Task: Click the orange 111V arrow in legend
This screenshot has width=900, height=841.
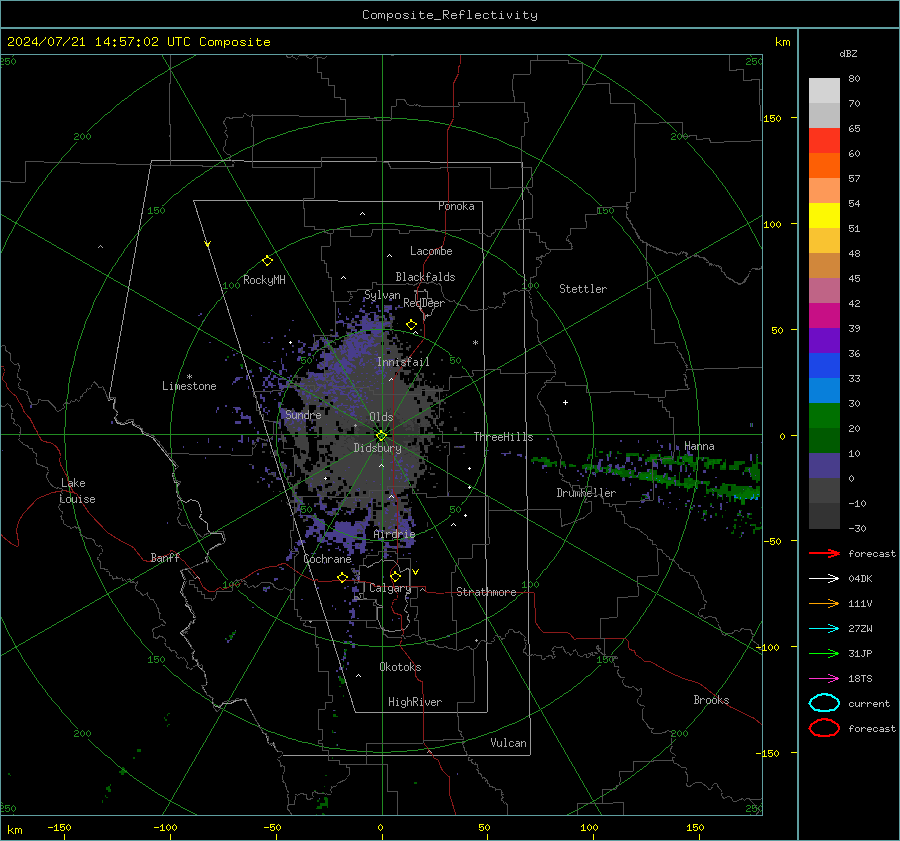Action: point(824,603)
